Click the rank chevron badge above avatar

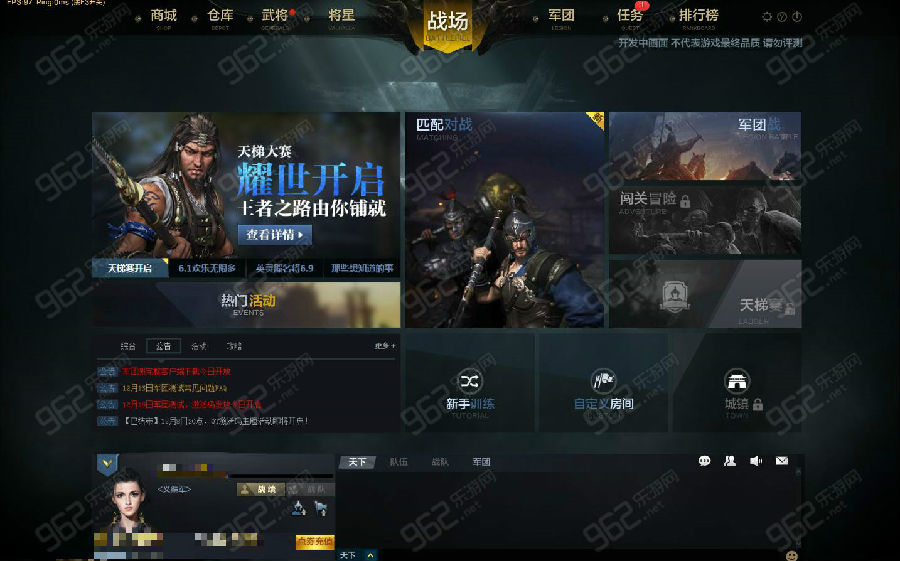(107, 463)
